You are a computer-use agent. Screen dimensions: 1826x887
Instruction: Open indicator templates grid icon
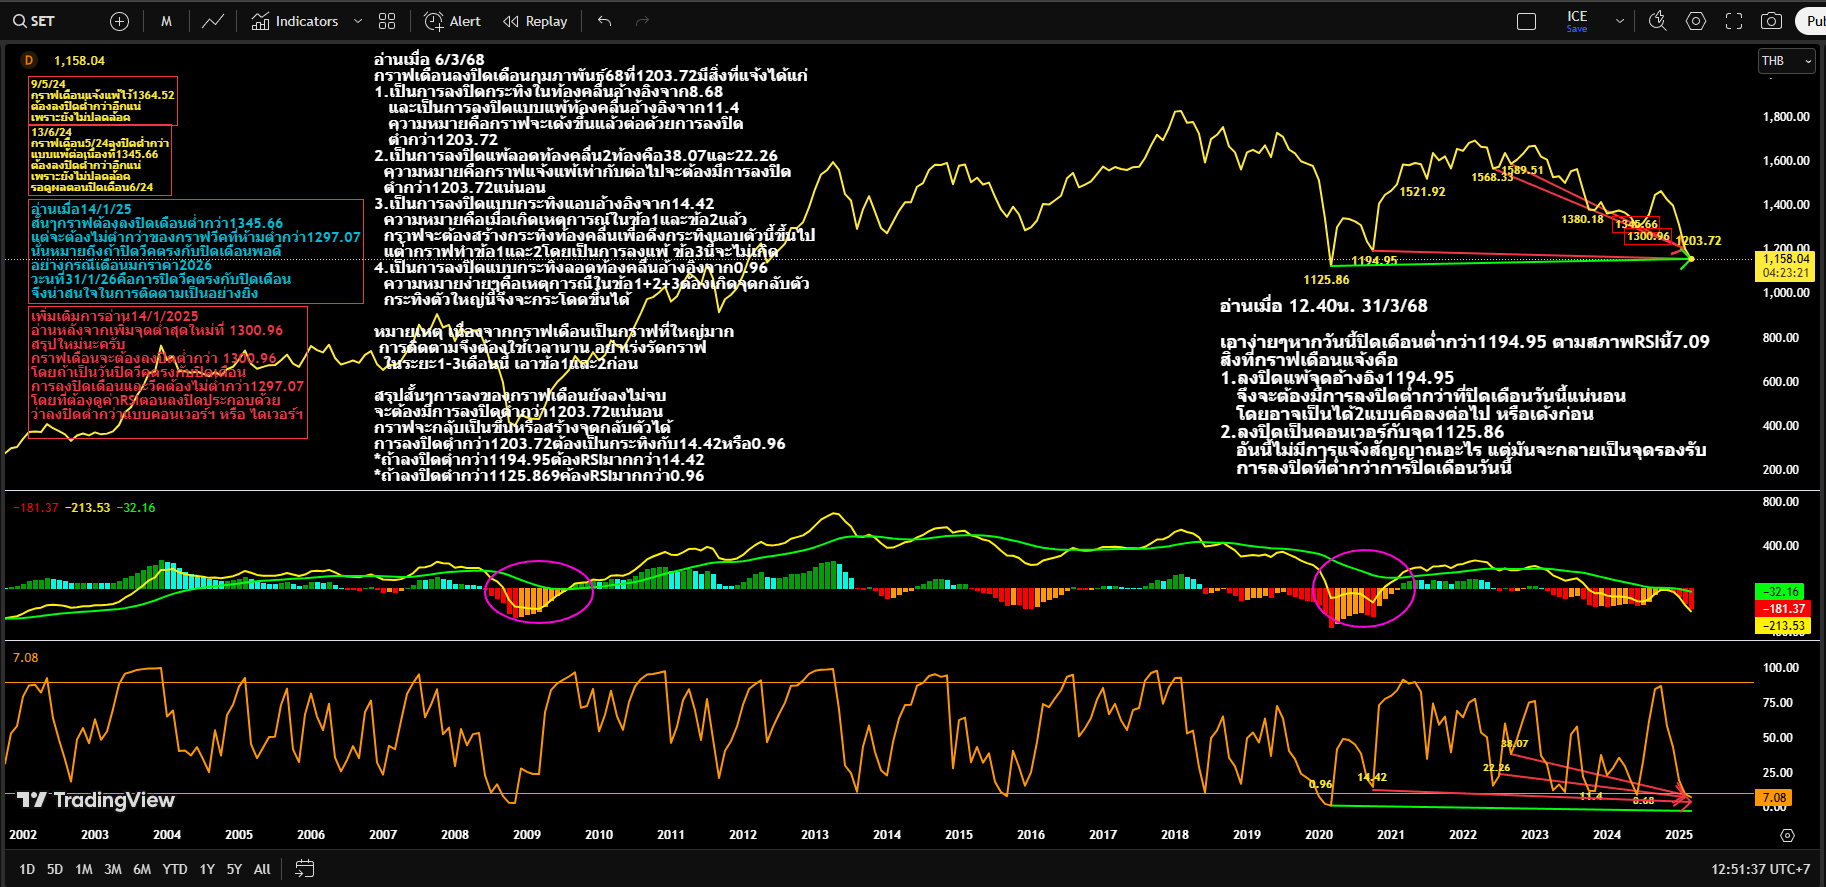click(x=388, y=21)
